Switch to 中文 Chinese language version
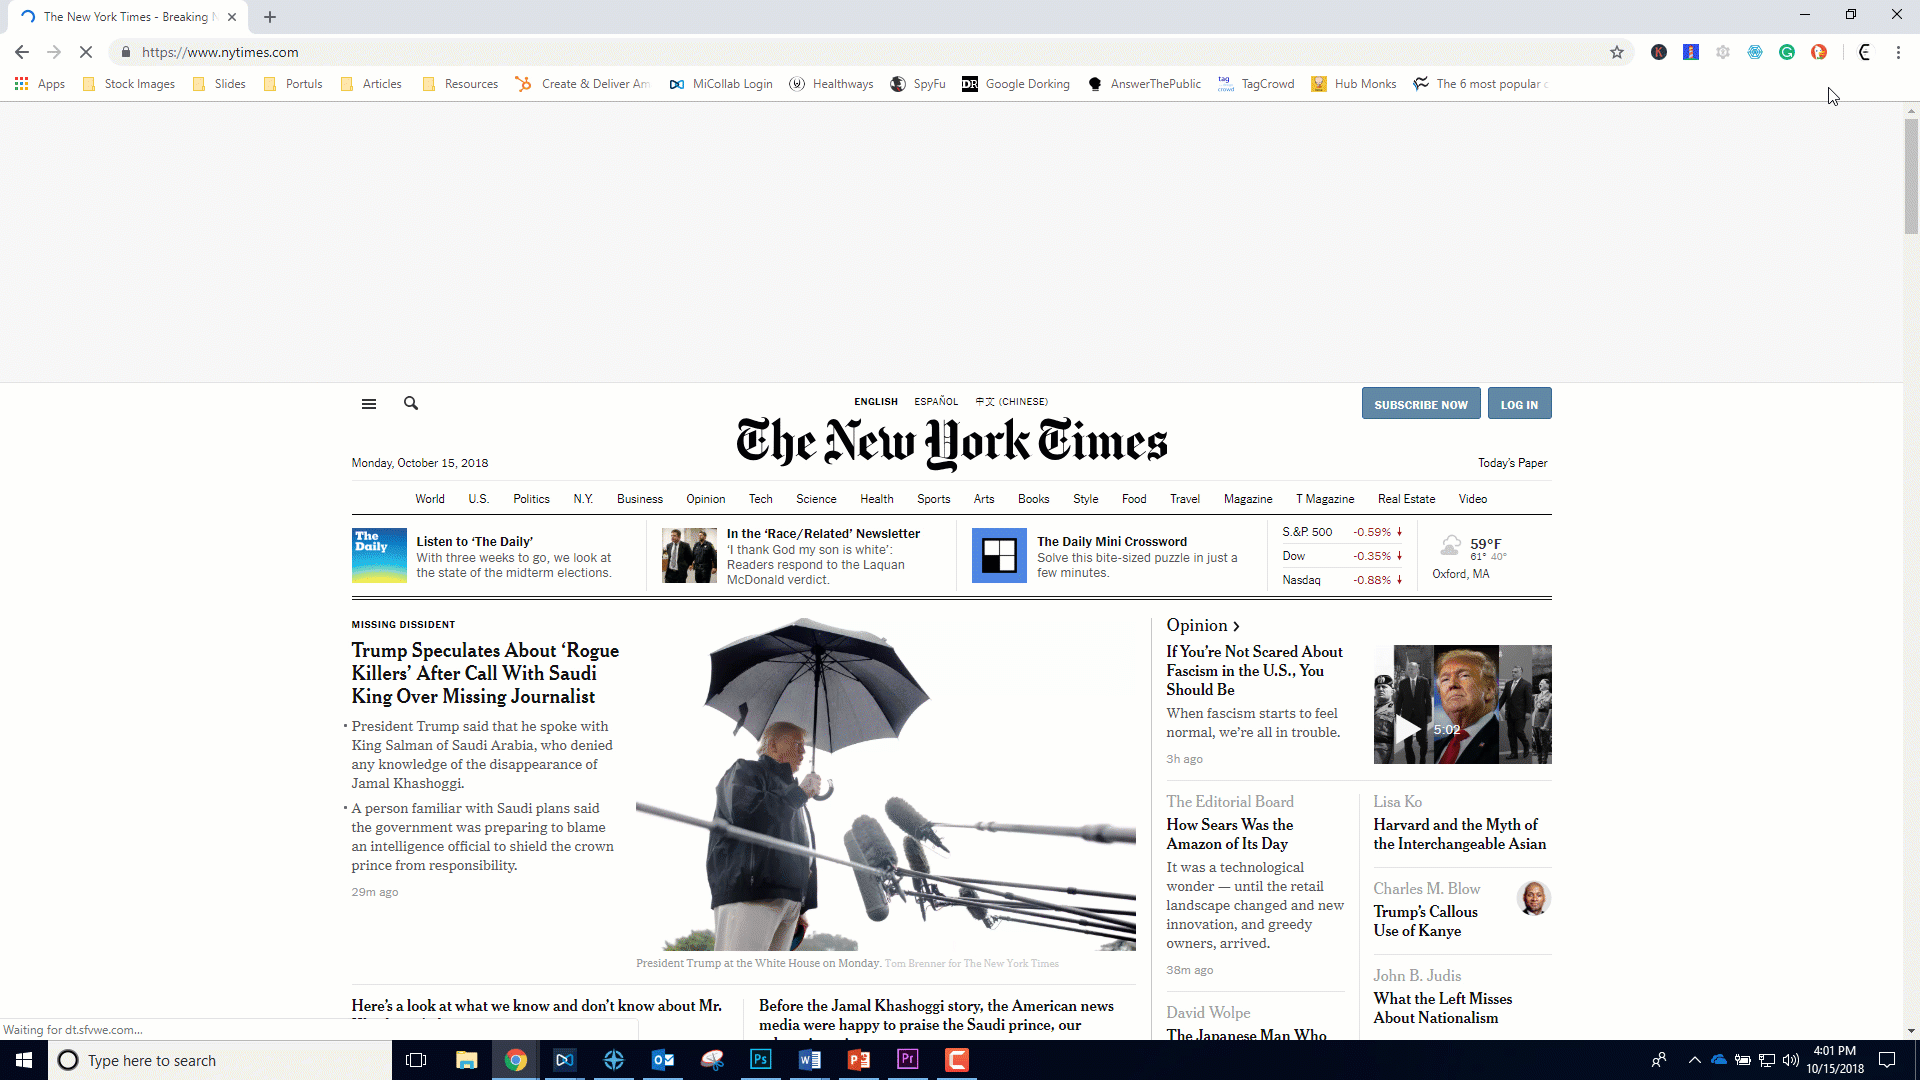Image resolution: width=1920 pixels, height=1080 pixels. [1011, 401]
